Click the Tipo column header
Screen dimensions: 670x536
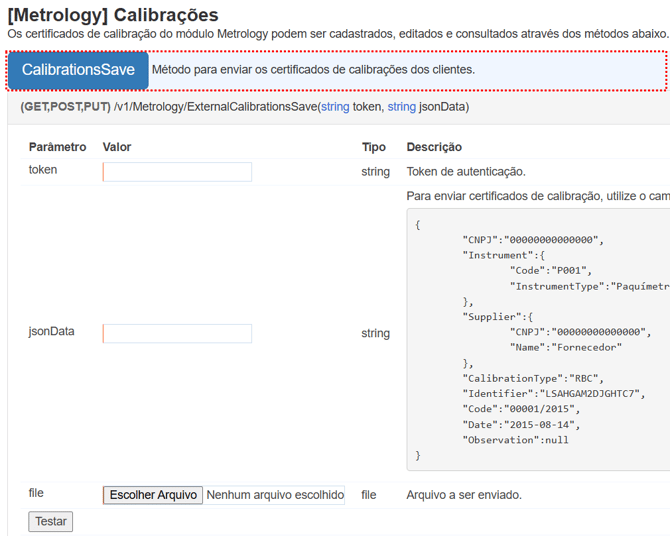coord(373,147)
